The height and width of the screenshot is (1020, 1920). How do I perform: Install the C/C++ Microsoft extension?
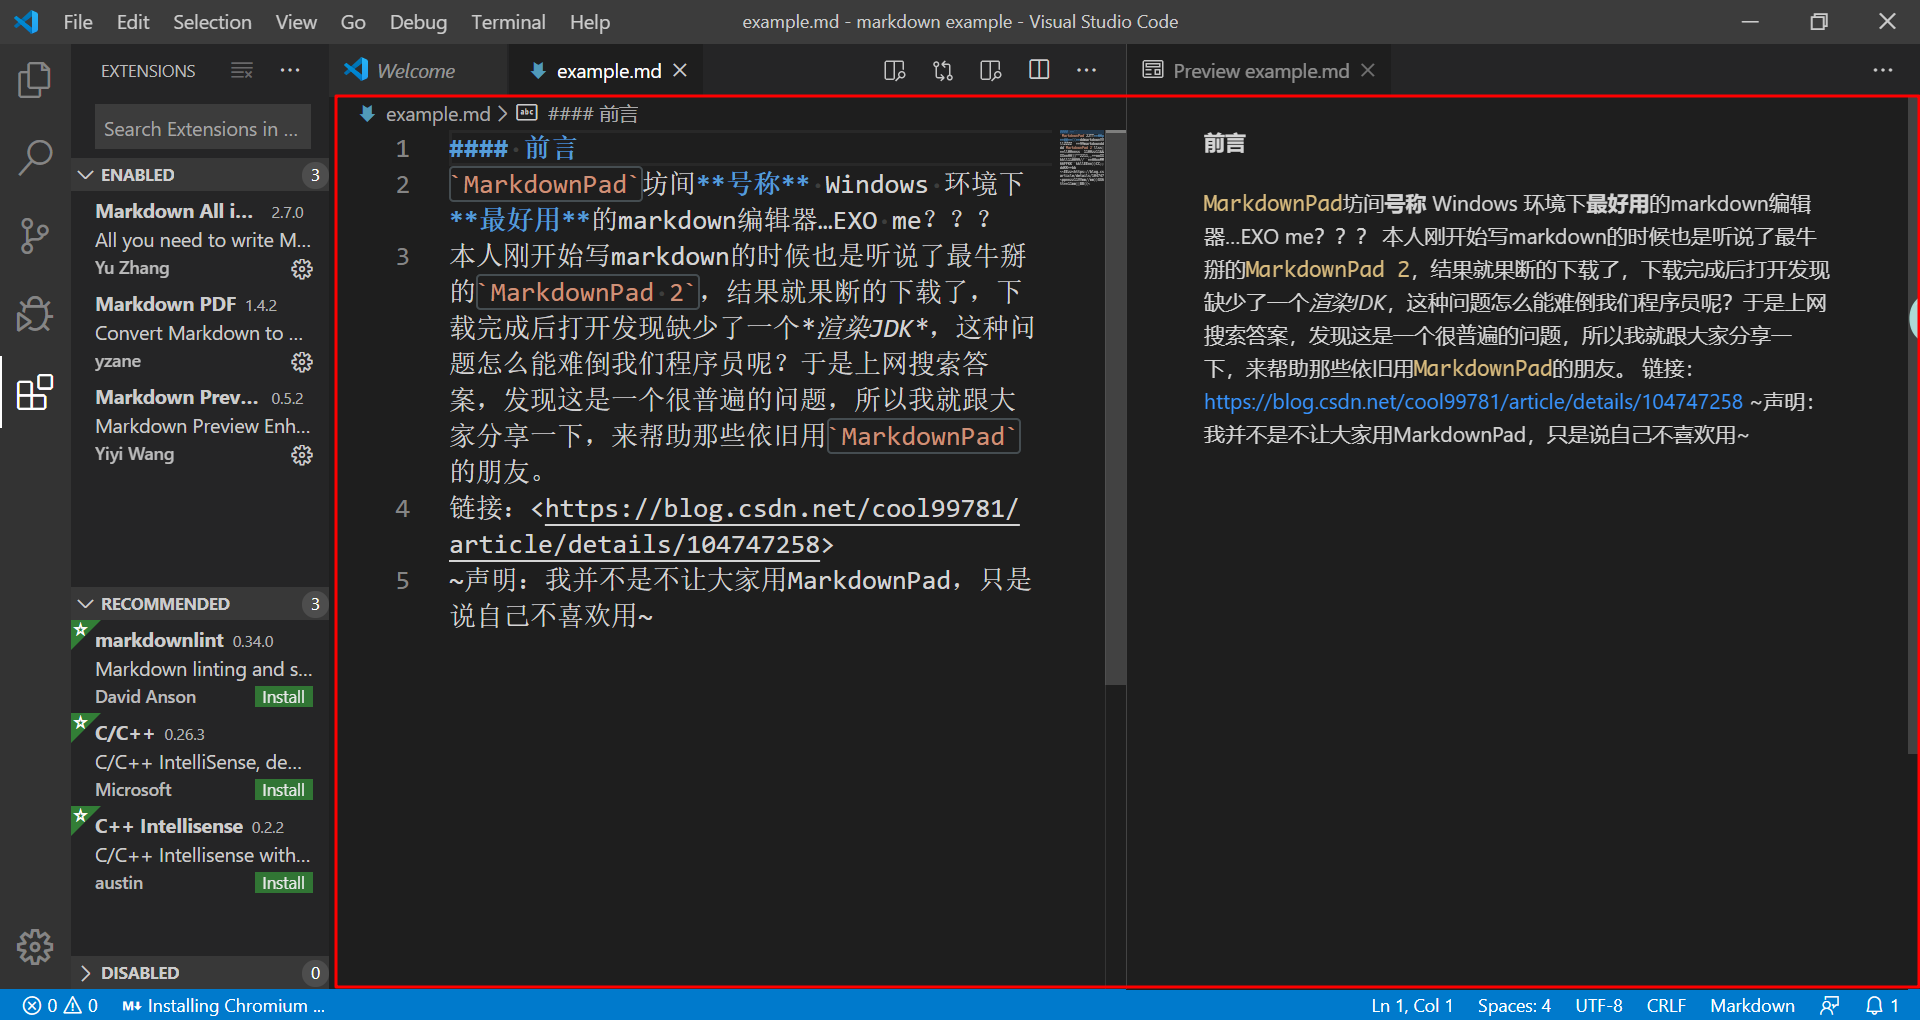(284, 790)
